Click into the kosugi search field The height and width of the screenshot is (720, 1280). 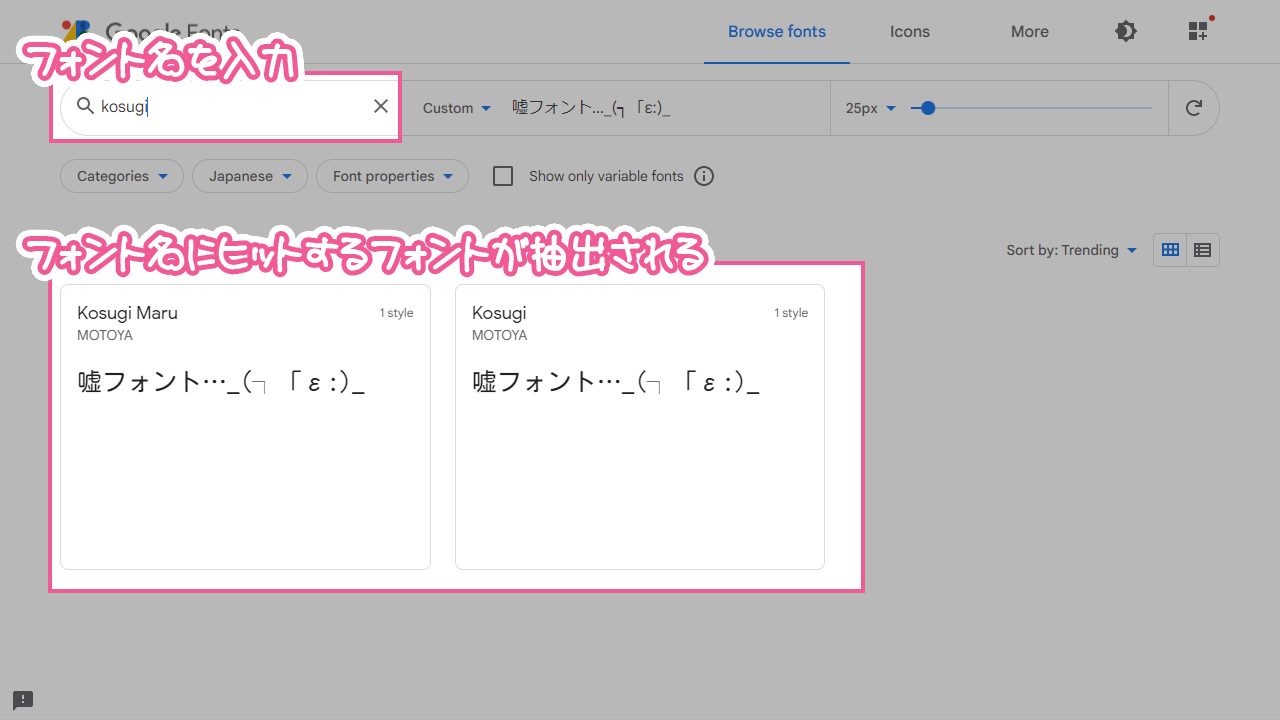[232, 106]
